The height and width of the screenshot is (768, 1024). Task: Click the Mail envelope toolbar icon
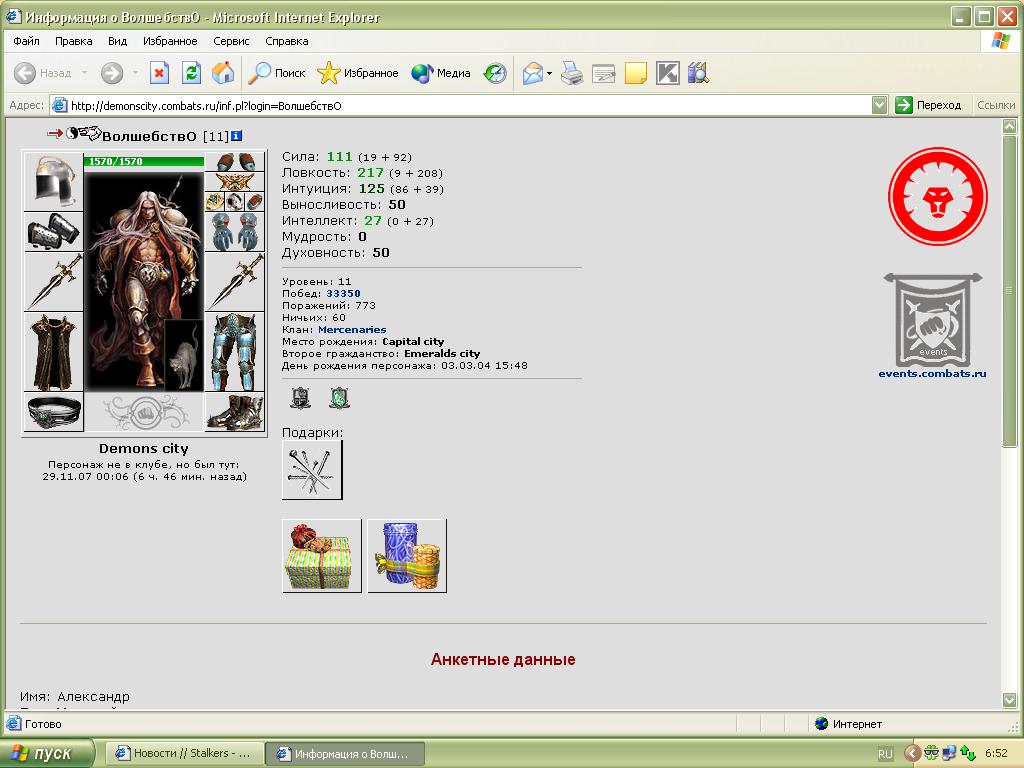[x=533, y=73]
